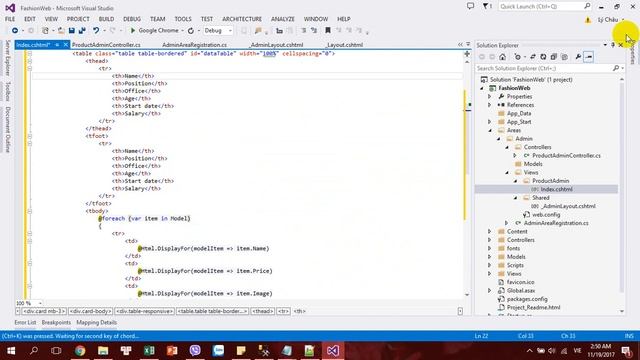This screenshot has width=640, height=360.
Task: Click Show All Files icon in Solution Explorer
Action: [x=564, y=57]
